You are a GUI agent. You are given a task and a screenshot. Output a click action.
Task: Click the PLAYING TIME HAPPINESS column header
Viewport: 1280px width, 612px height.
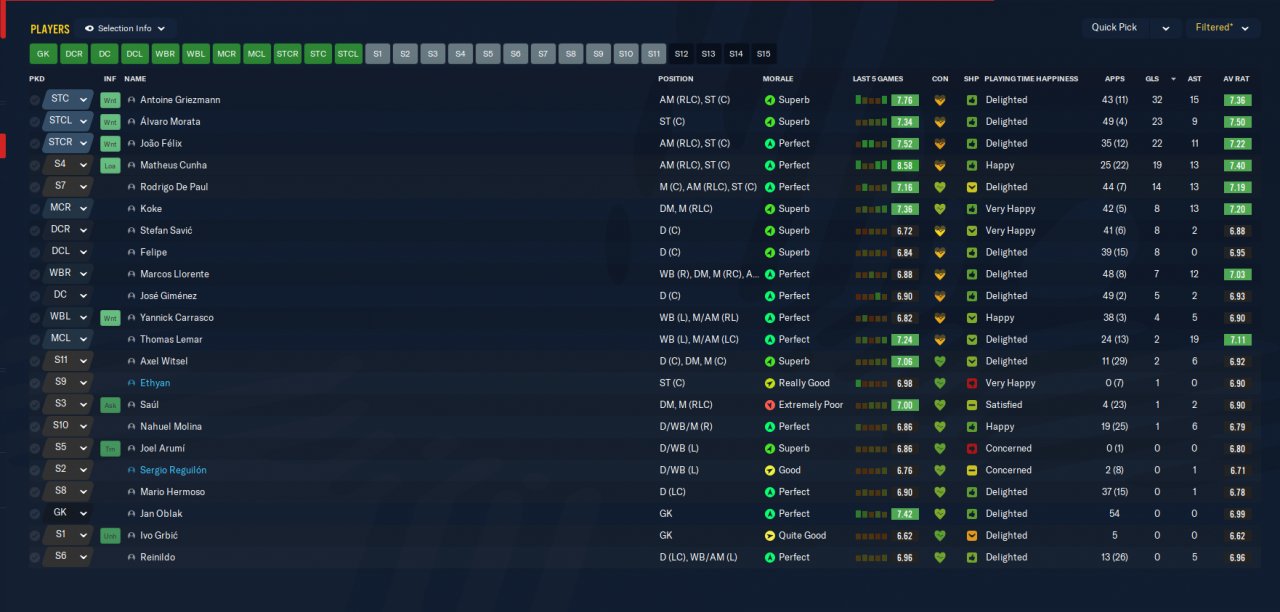tap(1031, 79)
